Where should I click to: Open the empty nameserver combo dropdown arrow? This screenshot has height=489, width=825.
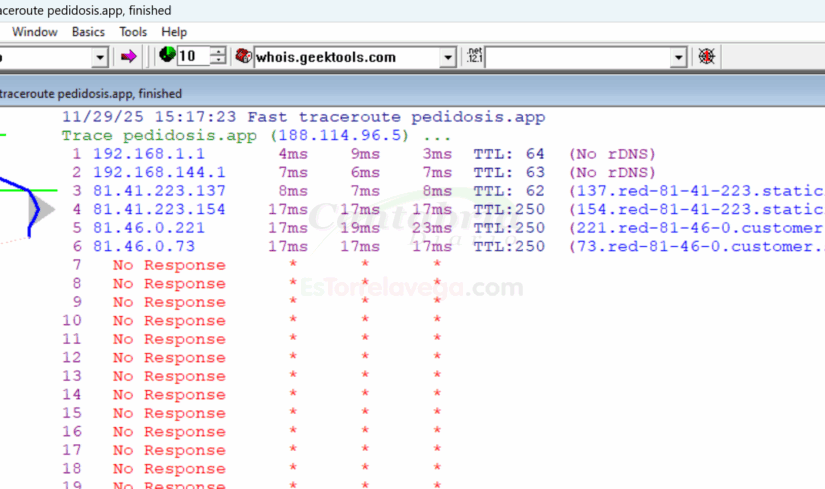(679, 57)
